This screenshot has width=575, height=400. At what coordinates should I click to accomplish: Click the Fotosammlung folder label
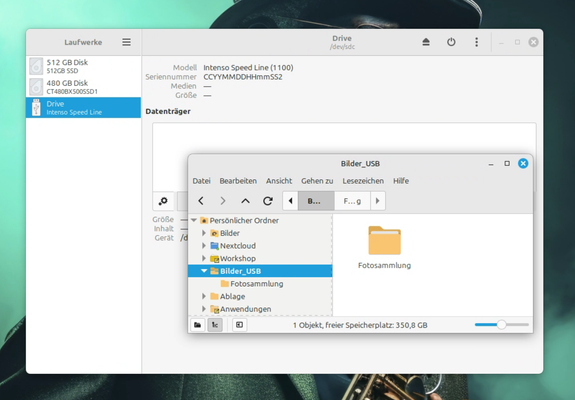(384, 265)
